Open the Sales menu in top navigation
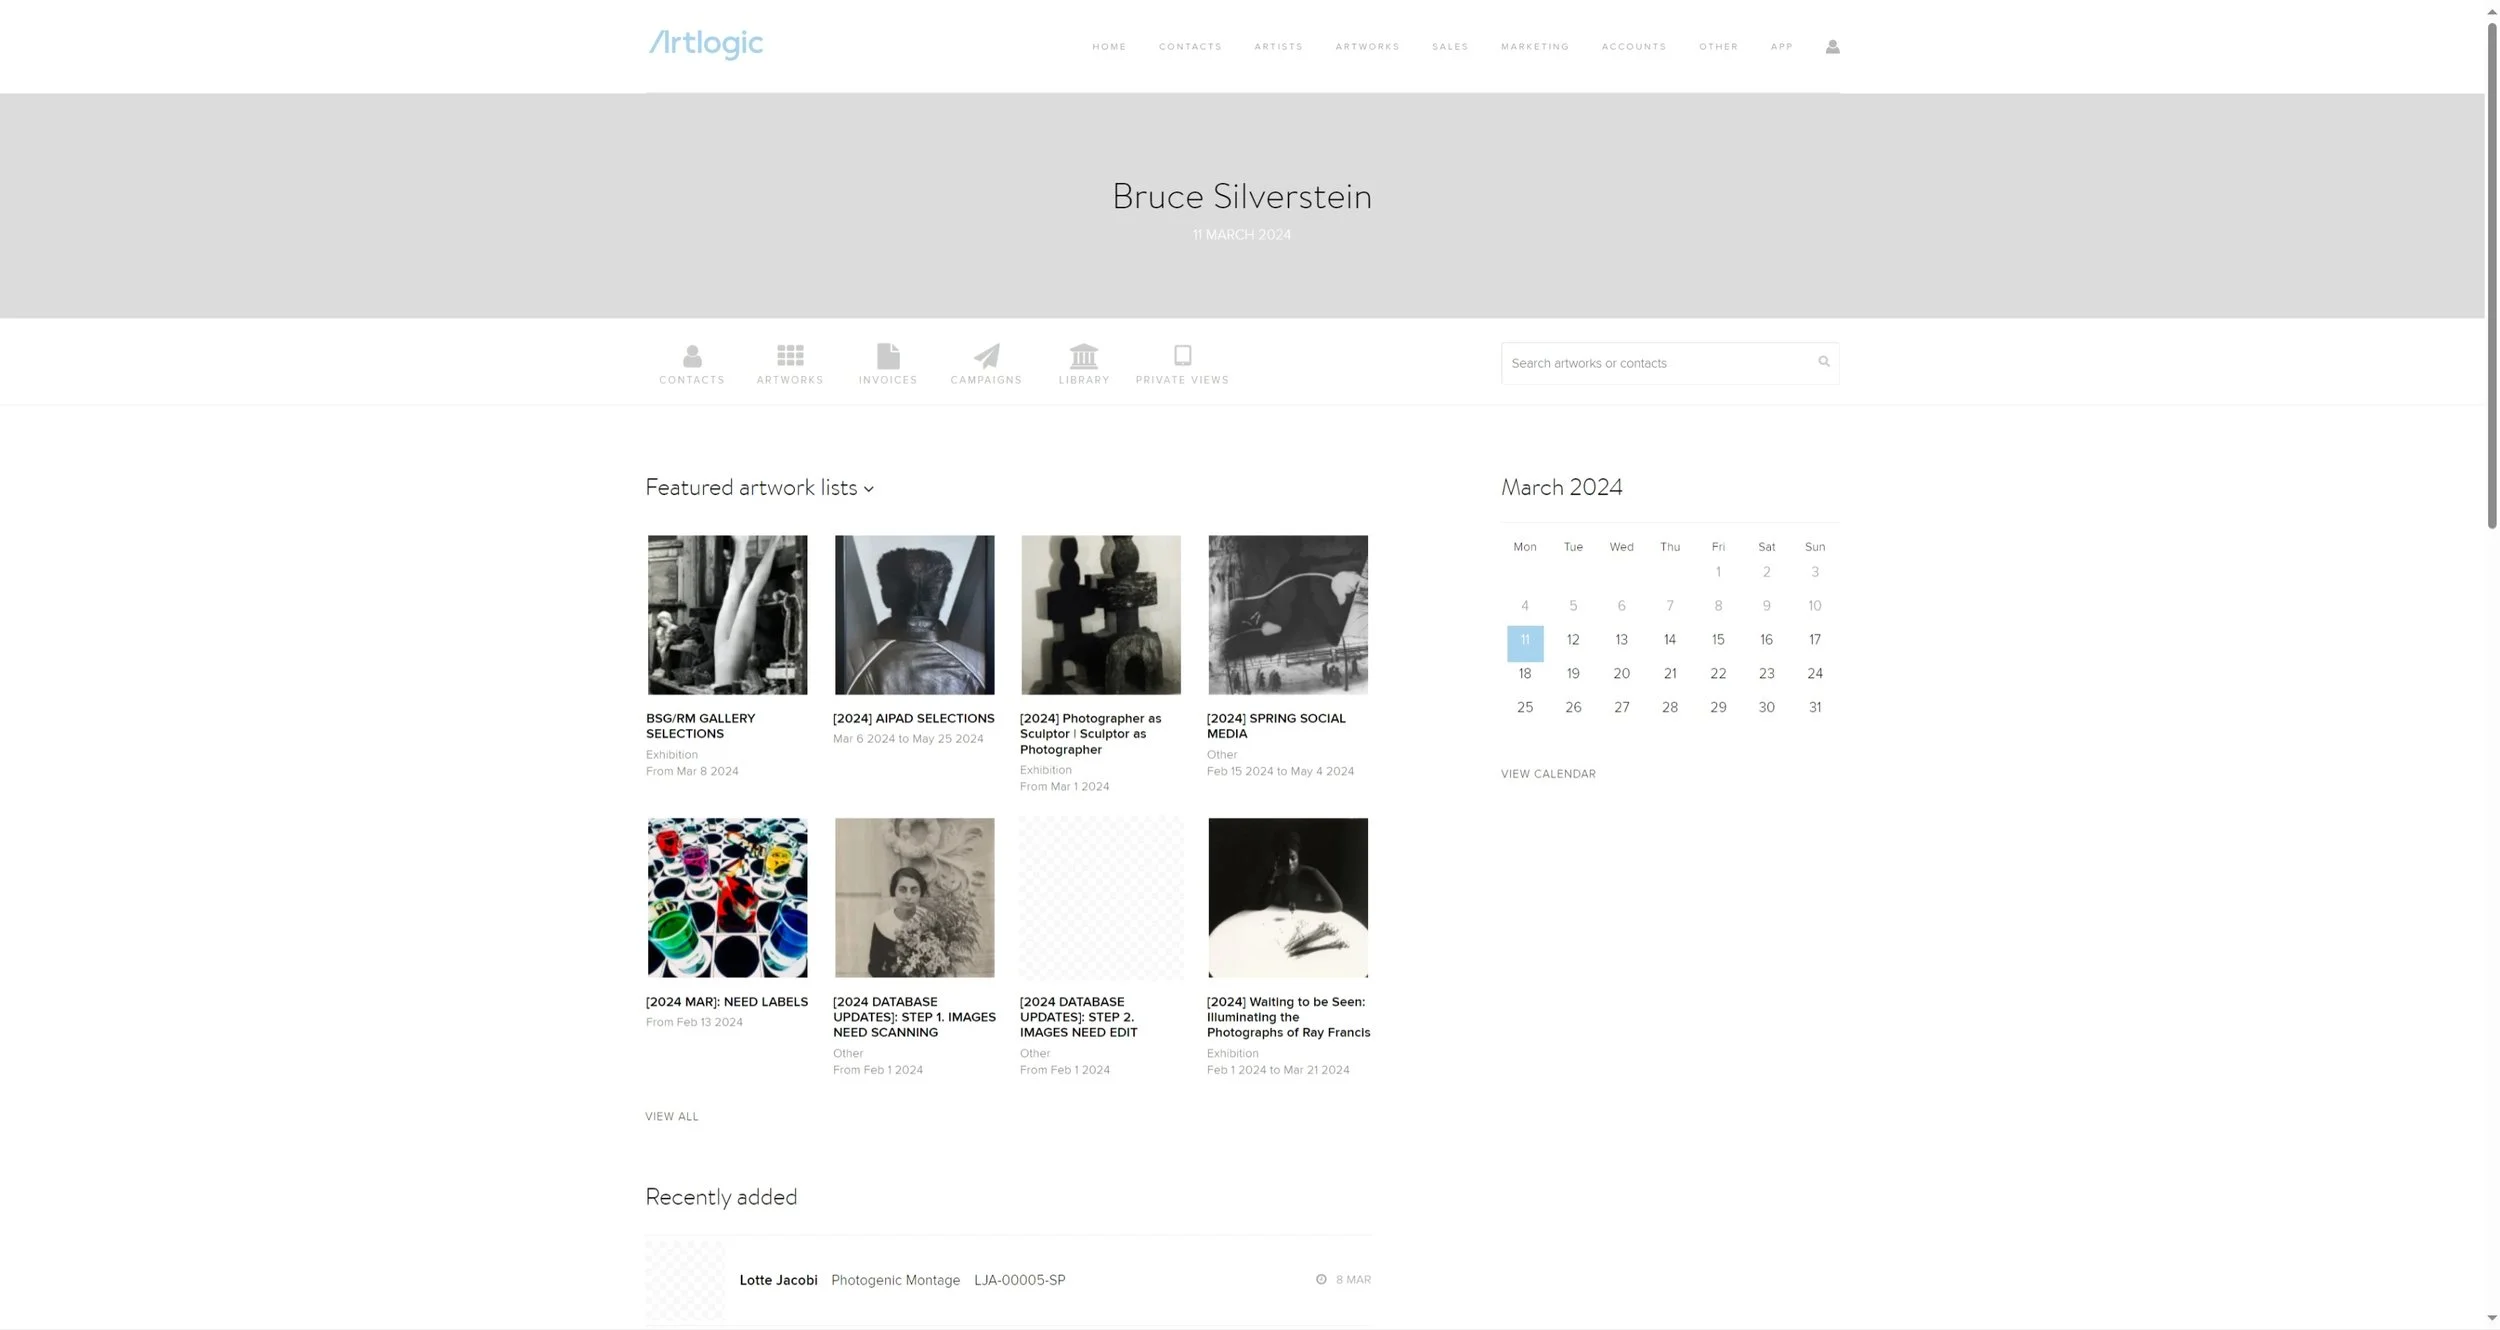This screenshot has width=2500, height=1330. [x=1449, y=47]
